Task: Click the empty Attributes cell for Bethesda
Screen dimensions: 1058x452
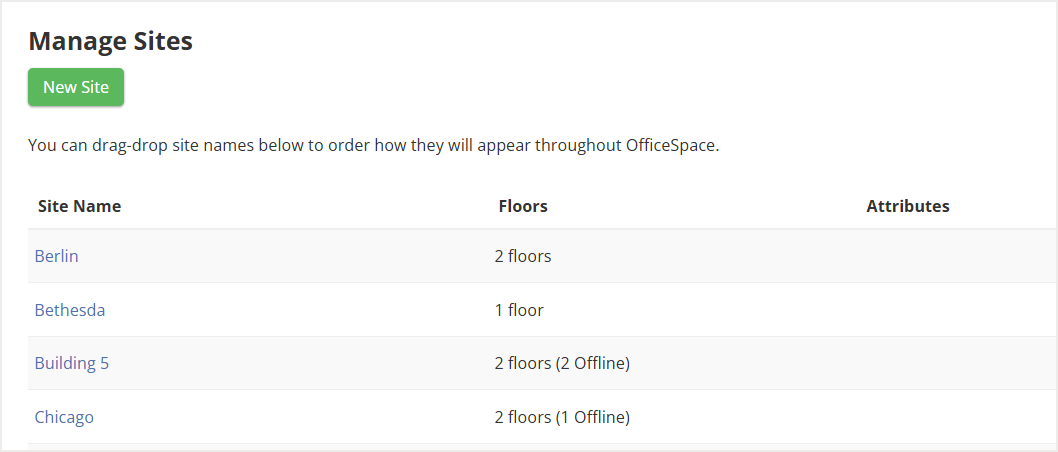Action: click(908, 310)
